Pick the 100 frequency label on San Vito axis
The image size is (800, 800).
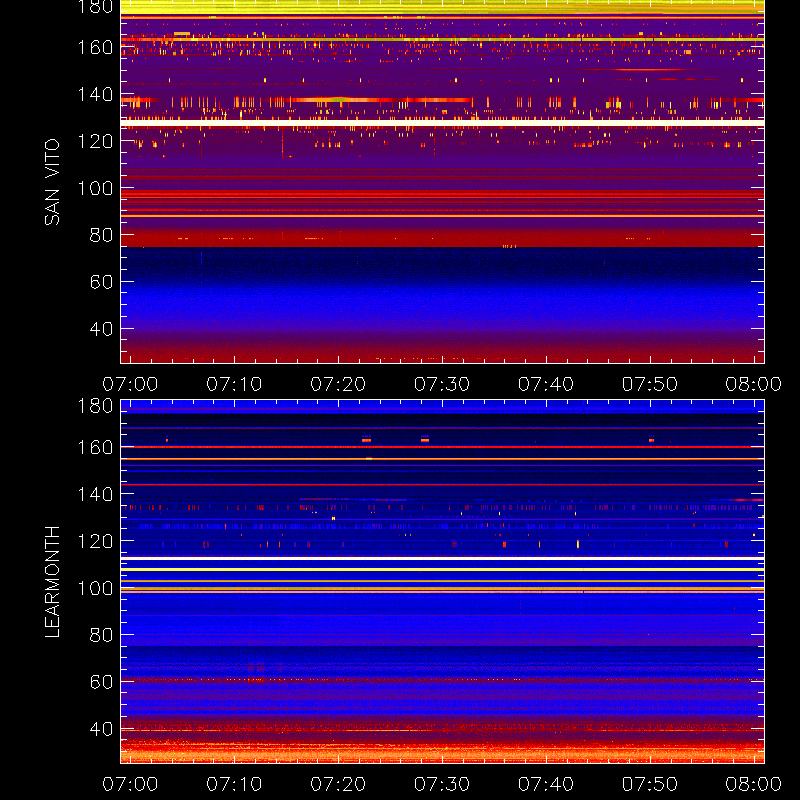point(95,188)
